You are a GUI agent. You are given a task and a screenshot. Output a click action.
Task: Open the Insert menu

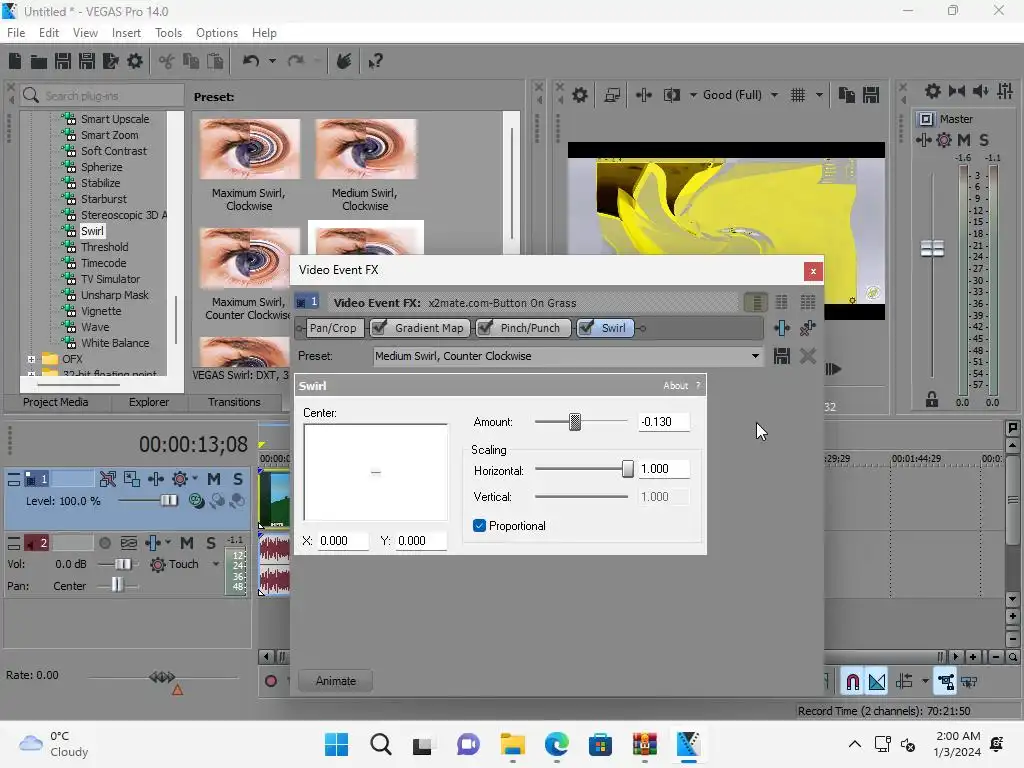(x=126, y=33)
